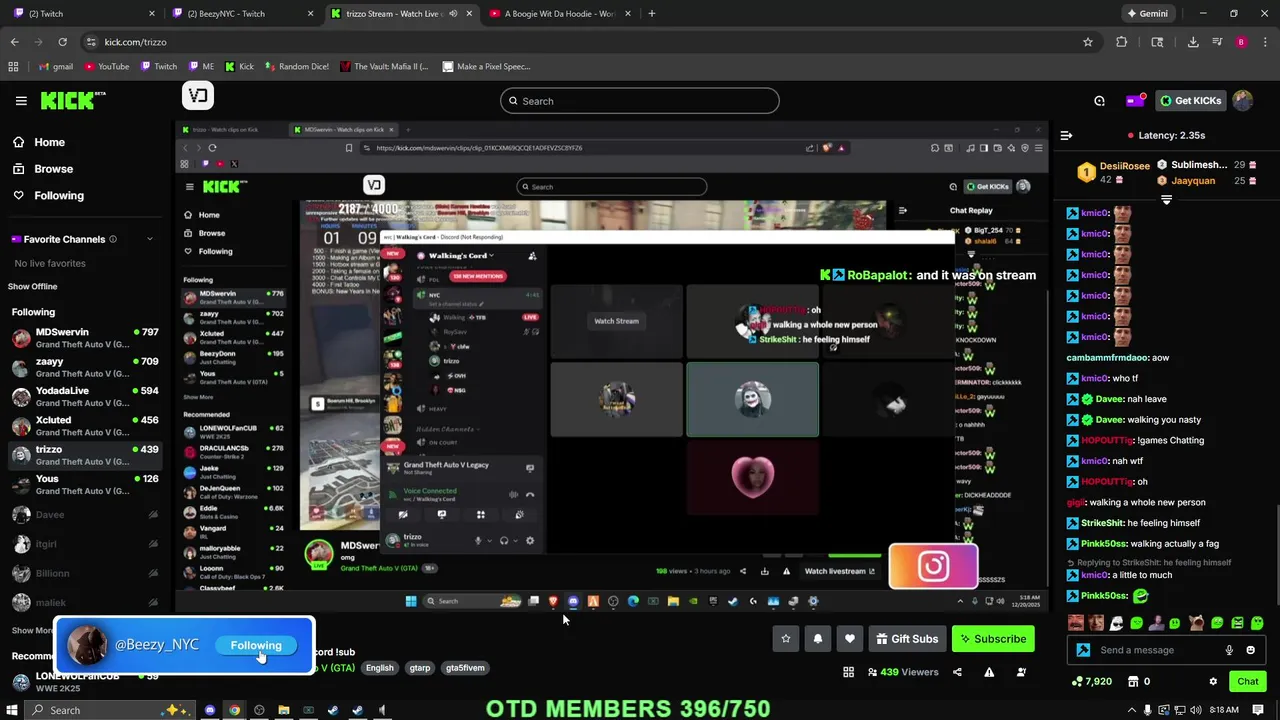Click the Home icon in the Kick sidebar
This screenshot has width=1280, height=720.
tap(19, 142)
